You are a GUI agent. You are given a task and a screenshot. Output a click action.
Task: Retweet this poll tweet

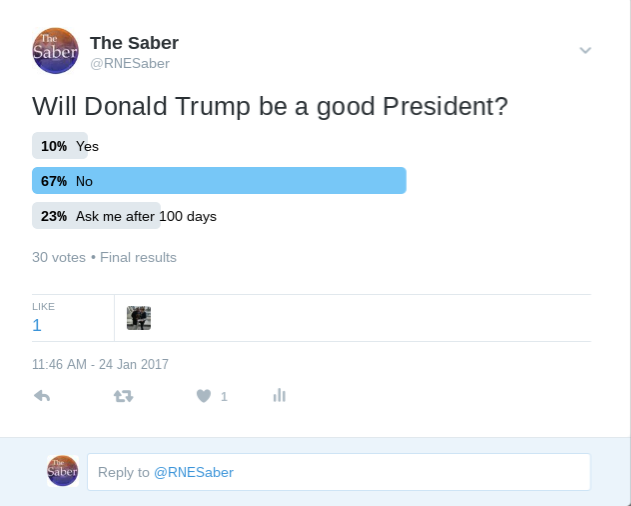pyautogui.click(x=124, y=396)
